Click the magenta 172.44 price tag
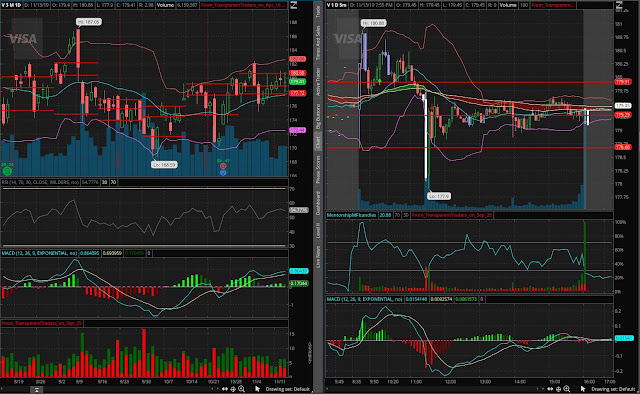The height and width of the screenshot is (394, 640). tap(298, 130)
